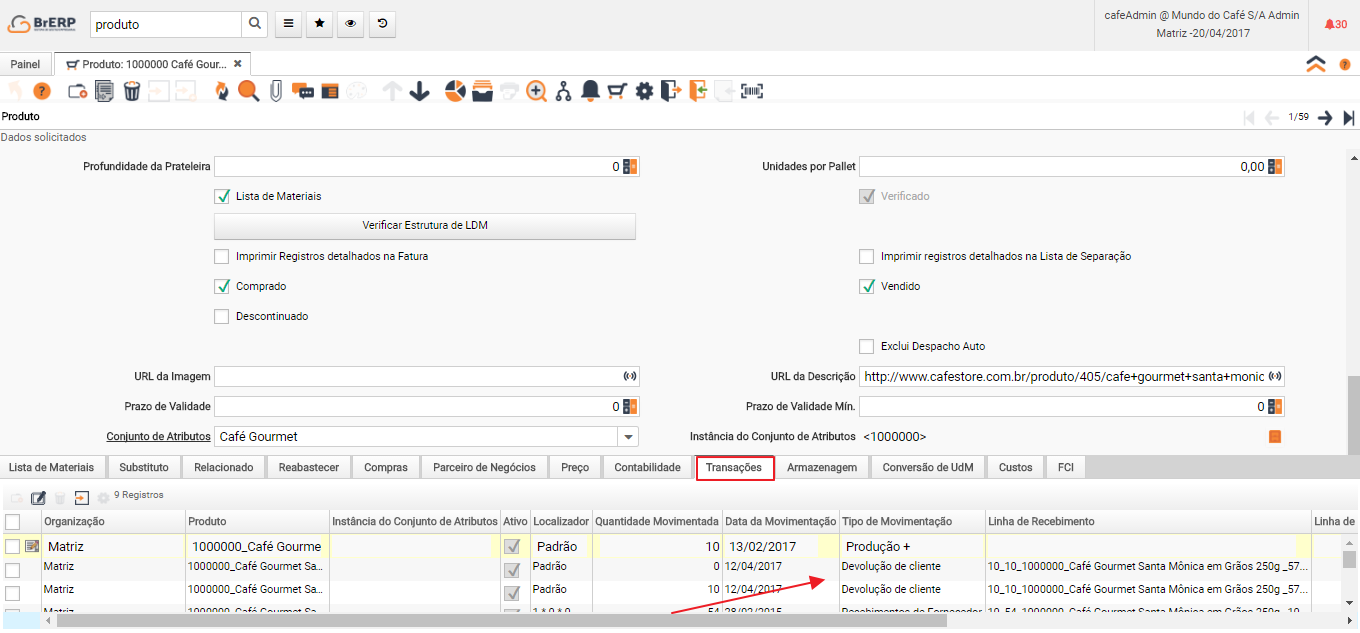Click Verificar Estrutura de LDM button
This screenshot has height=633, width=1360.
pos(425,226)
